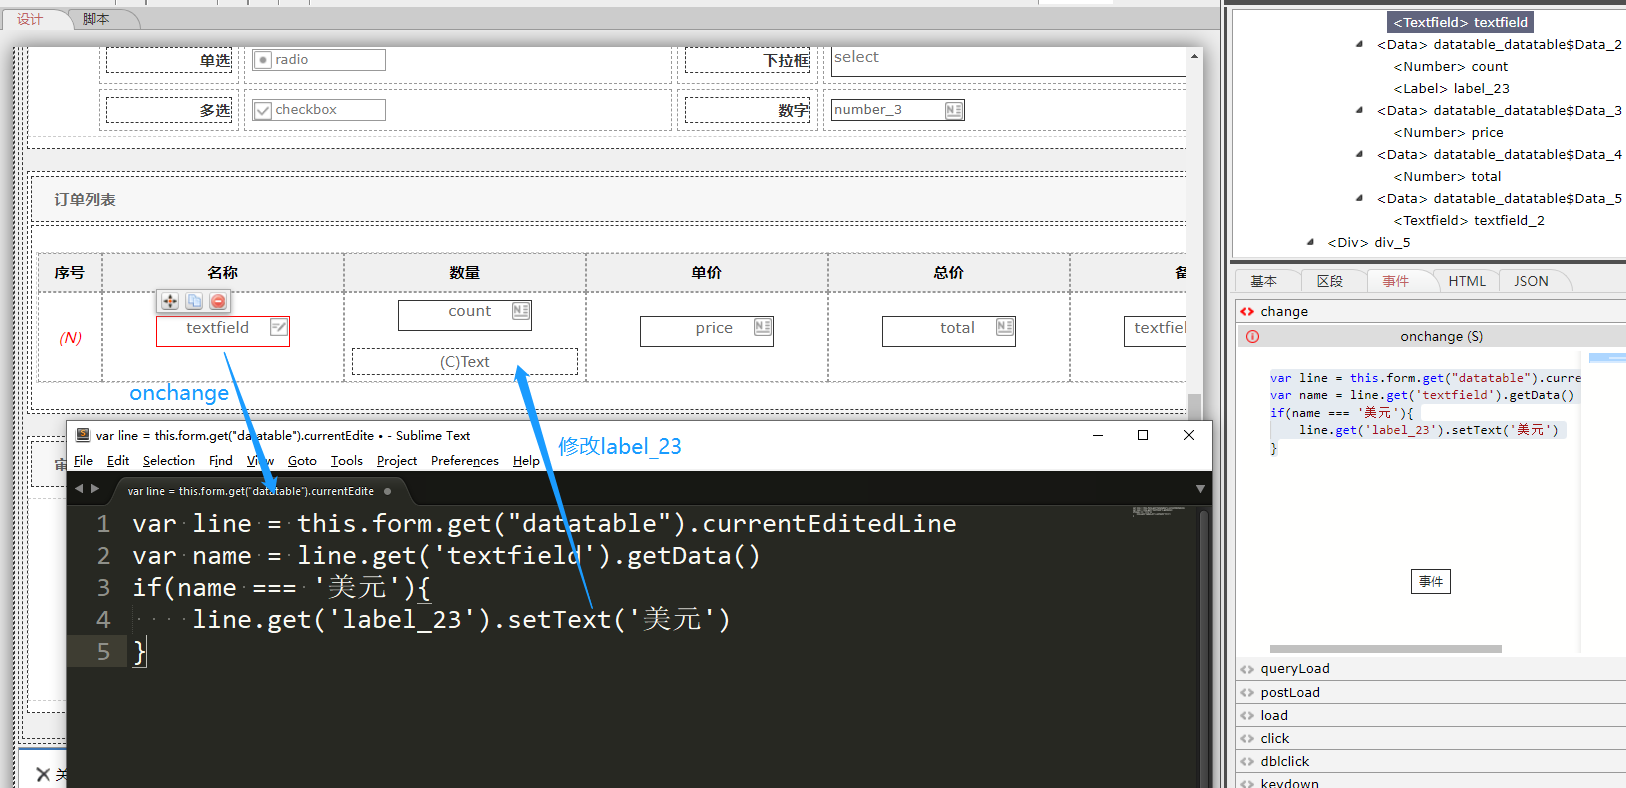Image resolution: width=1626 pixels, height=788 pixels.
Task: Click the scroll-up arrow of the designer canvas
Action: click(x=1194, y=57)
